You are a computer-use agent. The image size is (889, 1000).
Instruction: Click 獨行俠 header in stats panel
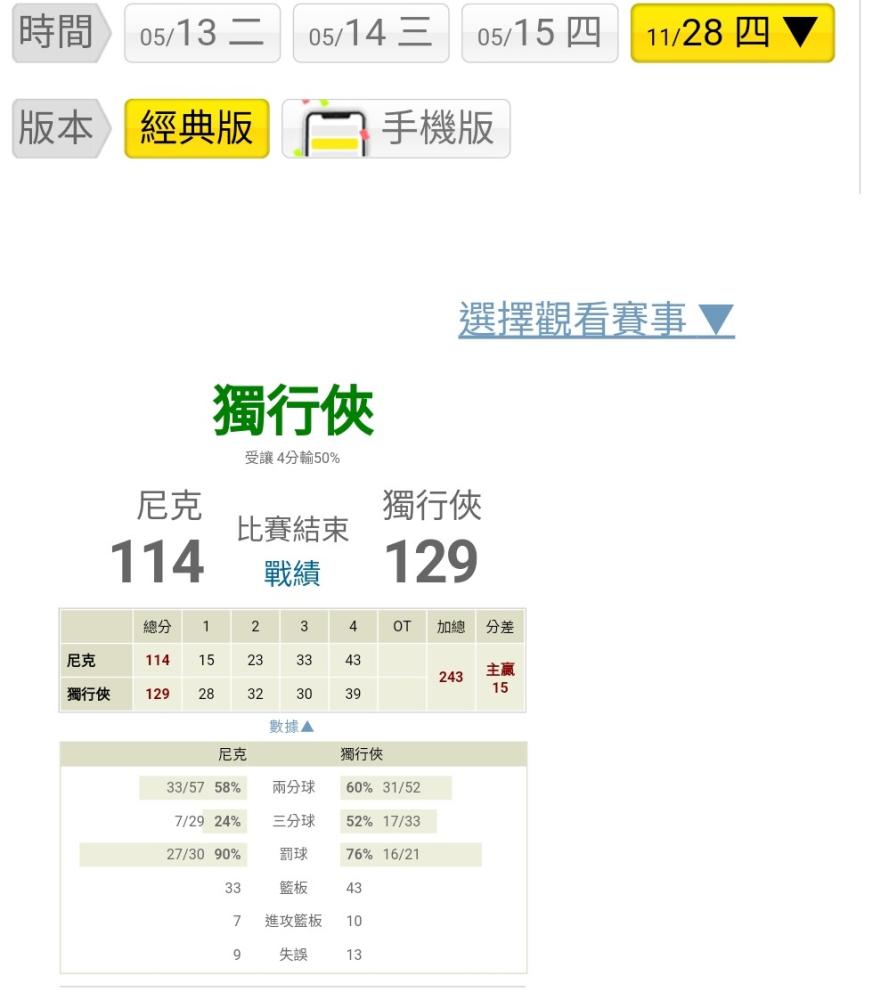(362, 754)
